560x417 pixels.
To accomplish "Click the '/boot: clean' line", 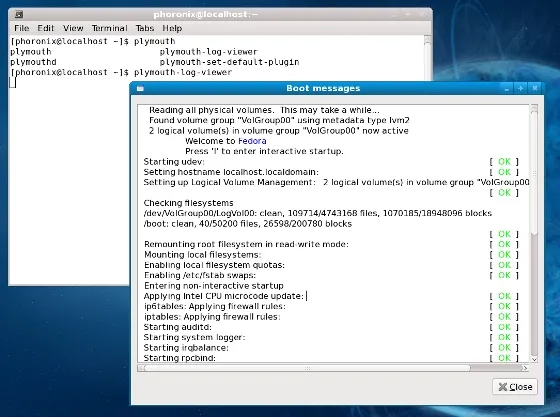I will click(248, 224).
